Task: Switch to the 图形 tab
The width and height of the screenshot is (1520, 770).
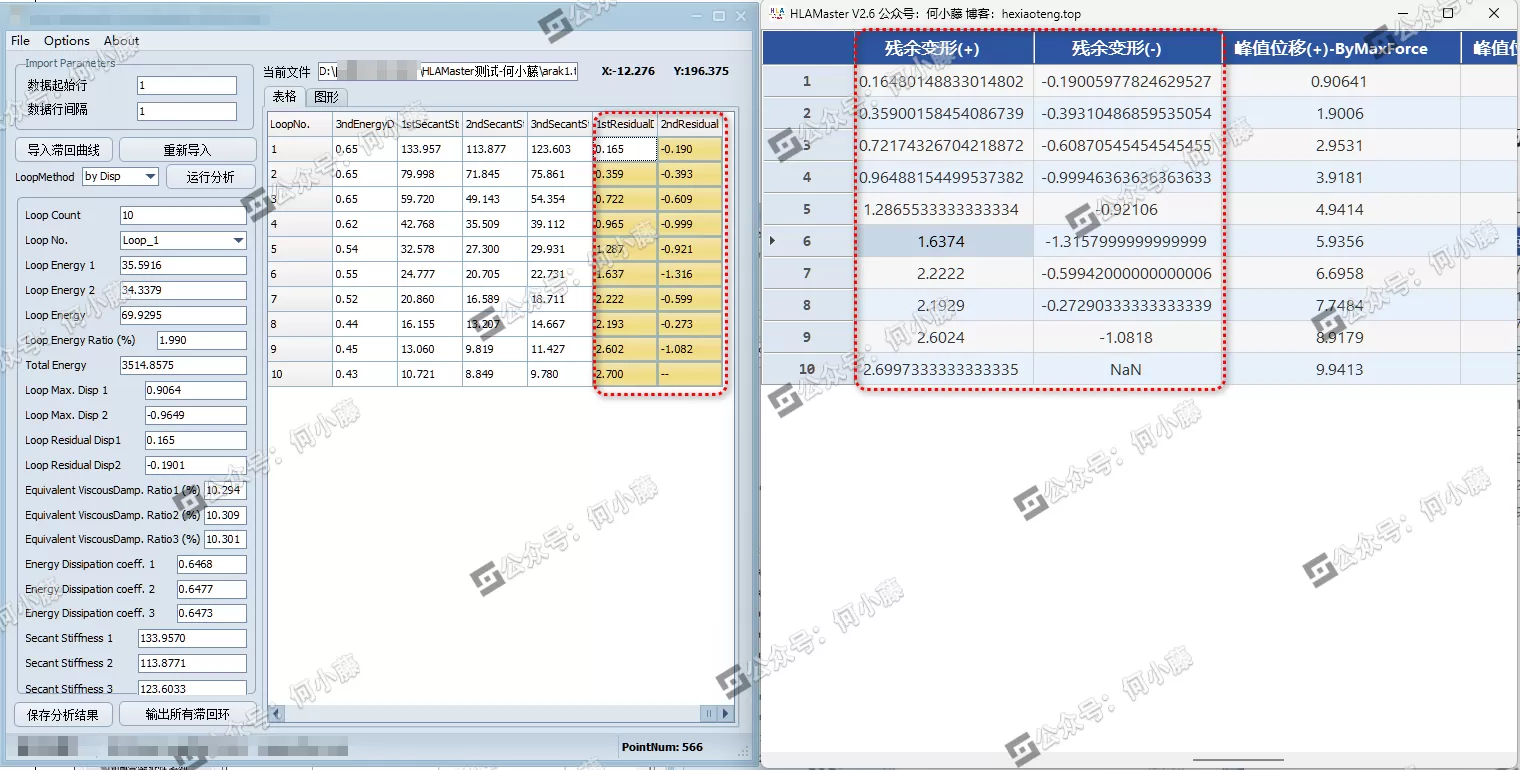Action: [326, 97]
